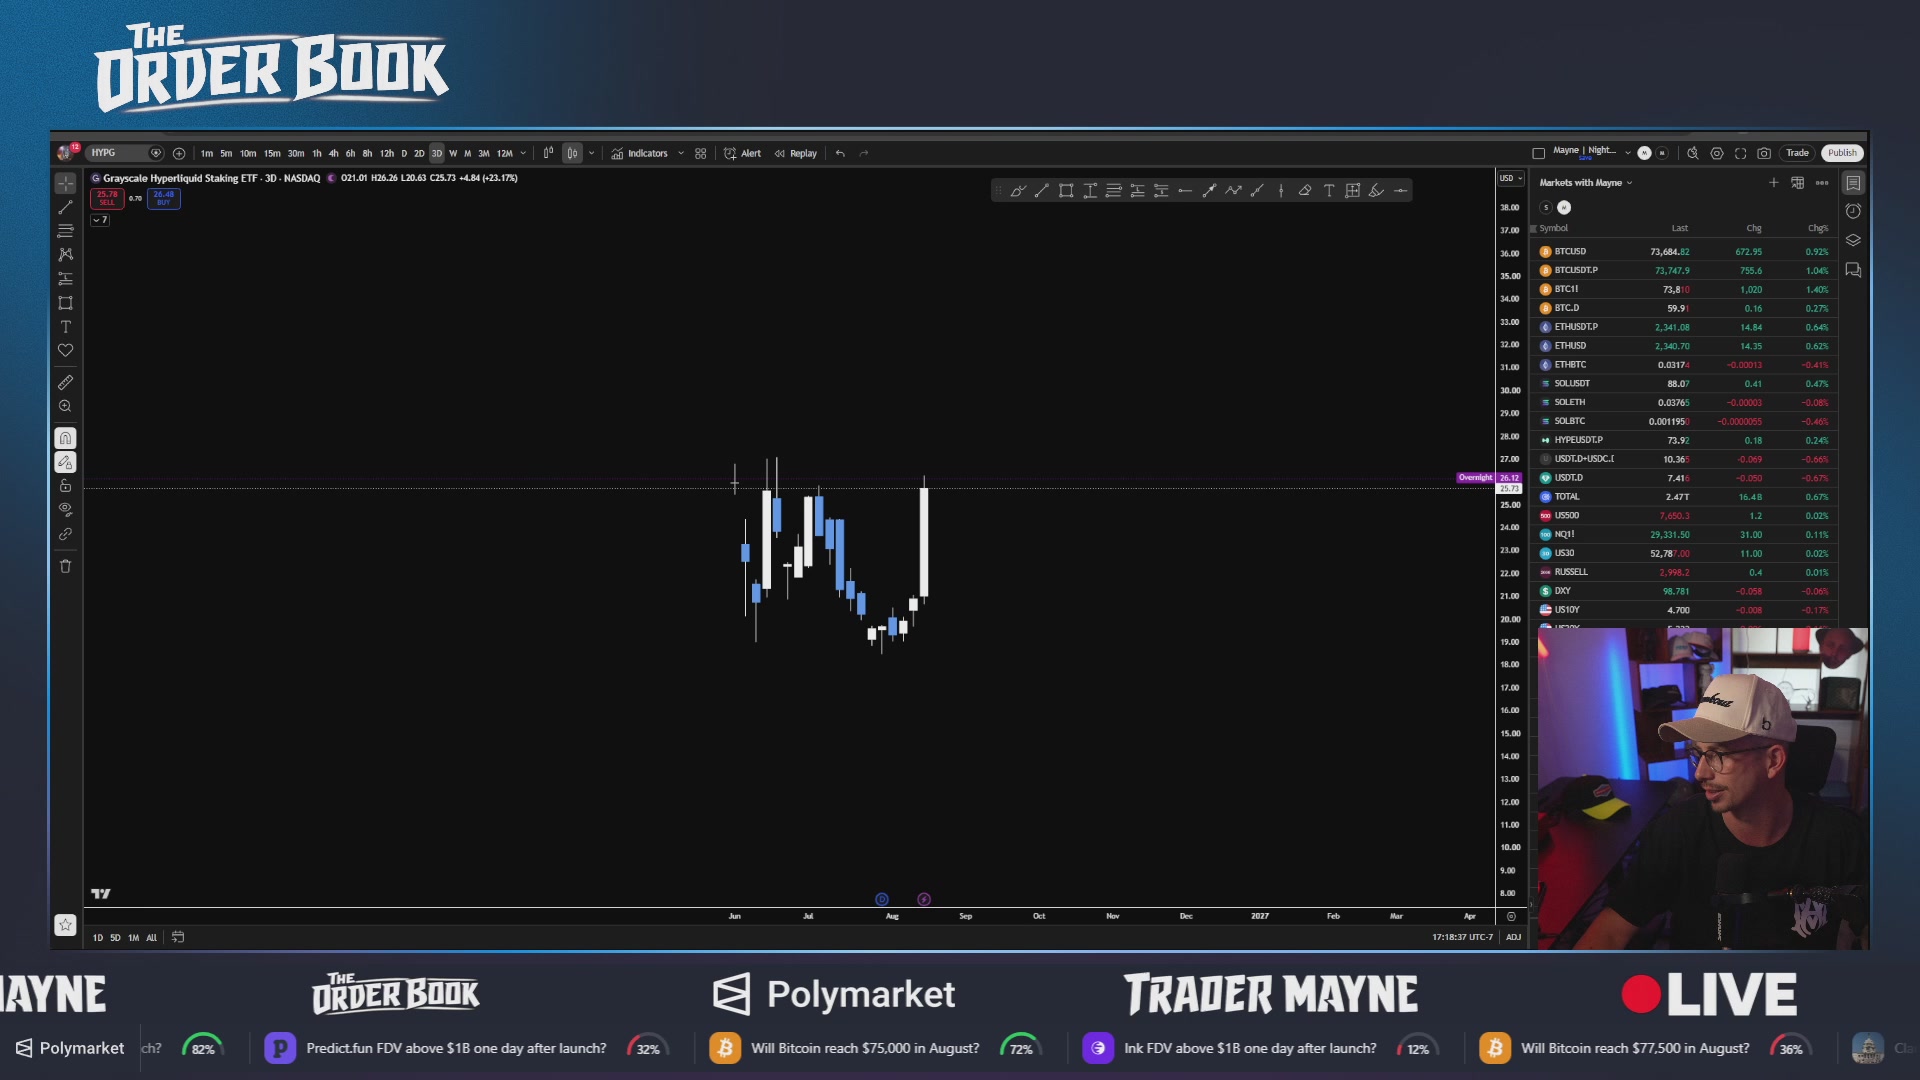
Task: Open the alerts clock icon in right sidebar
Action: (x=1853, y=211)
